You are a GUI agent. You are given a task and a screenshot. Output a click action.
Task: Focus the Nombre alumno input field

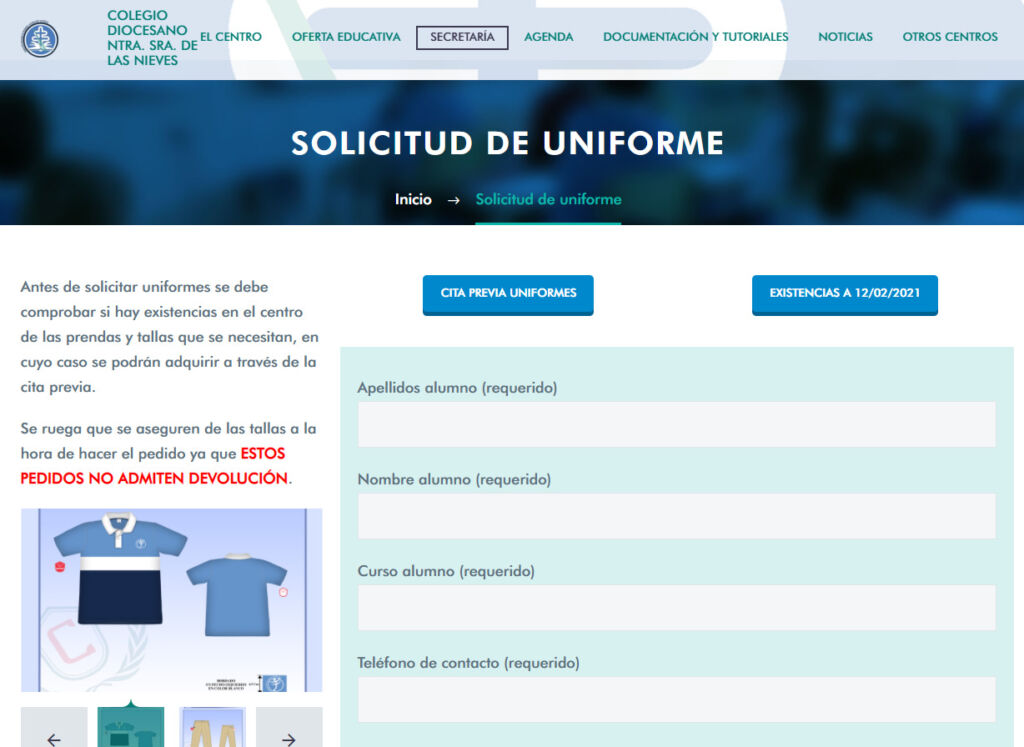click(x=676, y=516)
